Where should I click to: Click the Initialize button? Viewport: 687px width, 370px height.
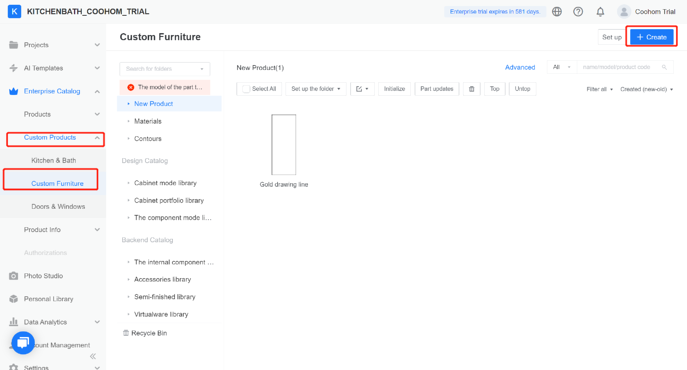(394, 89)
